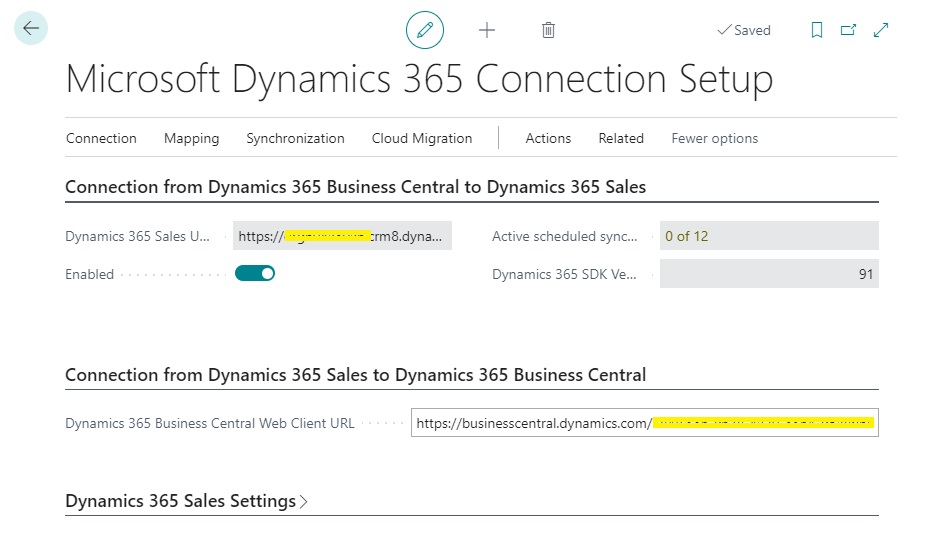This screenshot has height=540, width=934.
Task: Open the Connection menu
Action: click(101, 138)
